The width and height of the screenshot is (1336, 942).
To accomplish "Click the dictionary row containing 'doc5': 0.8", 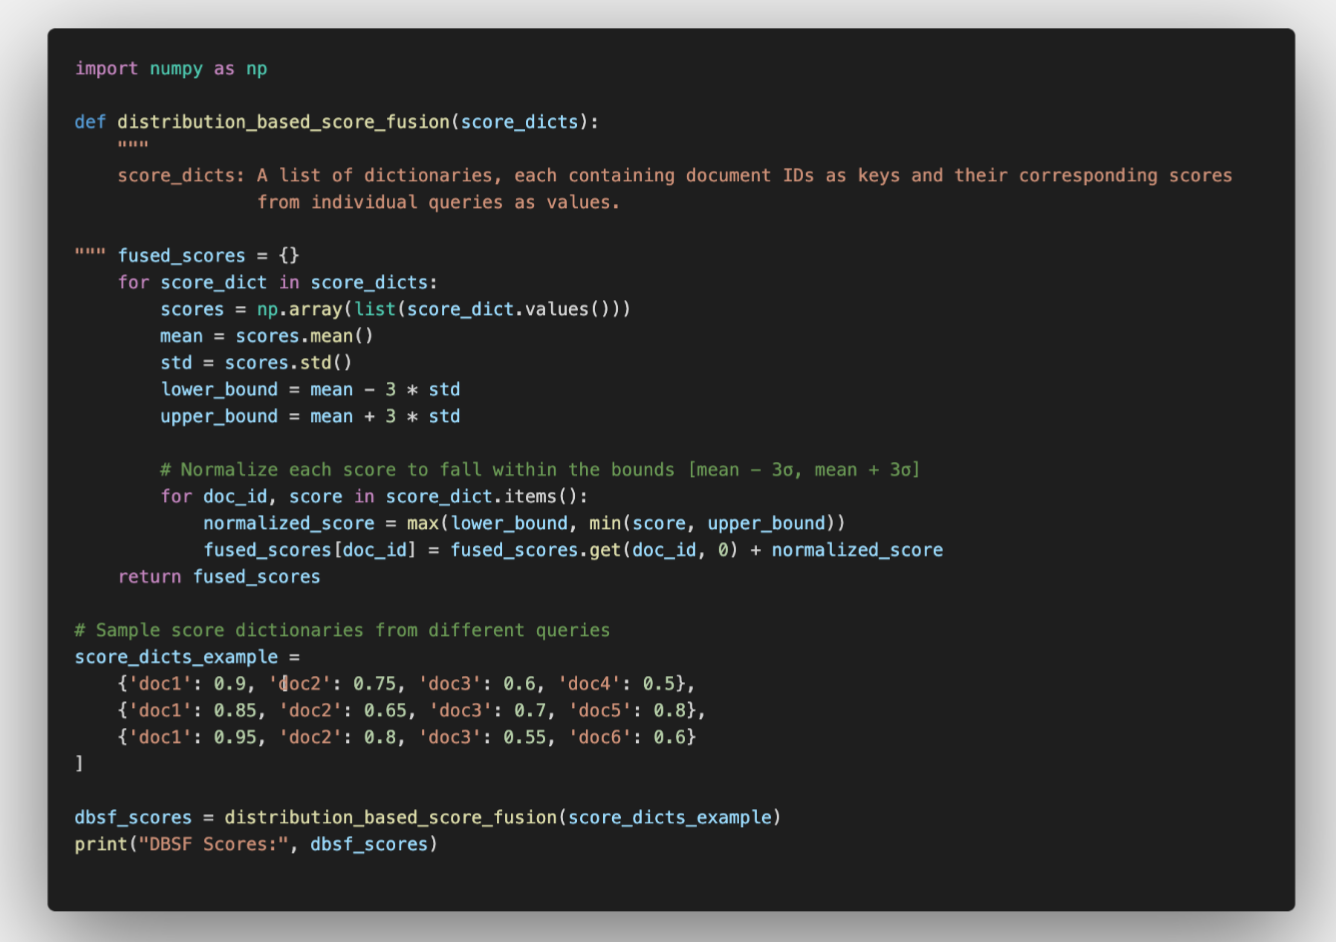I will click(411, 711).
